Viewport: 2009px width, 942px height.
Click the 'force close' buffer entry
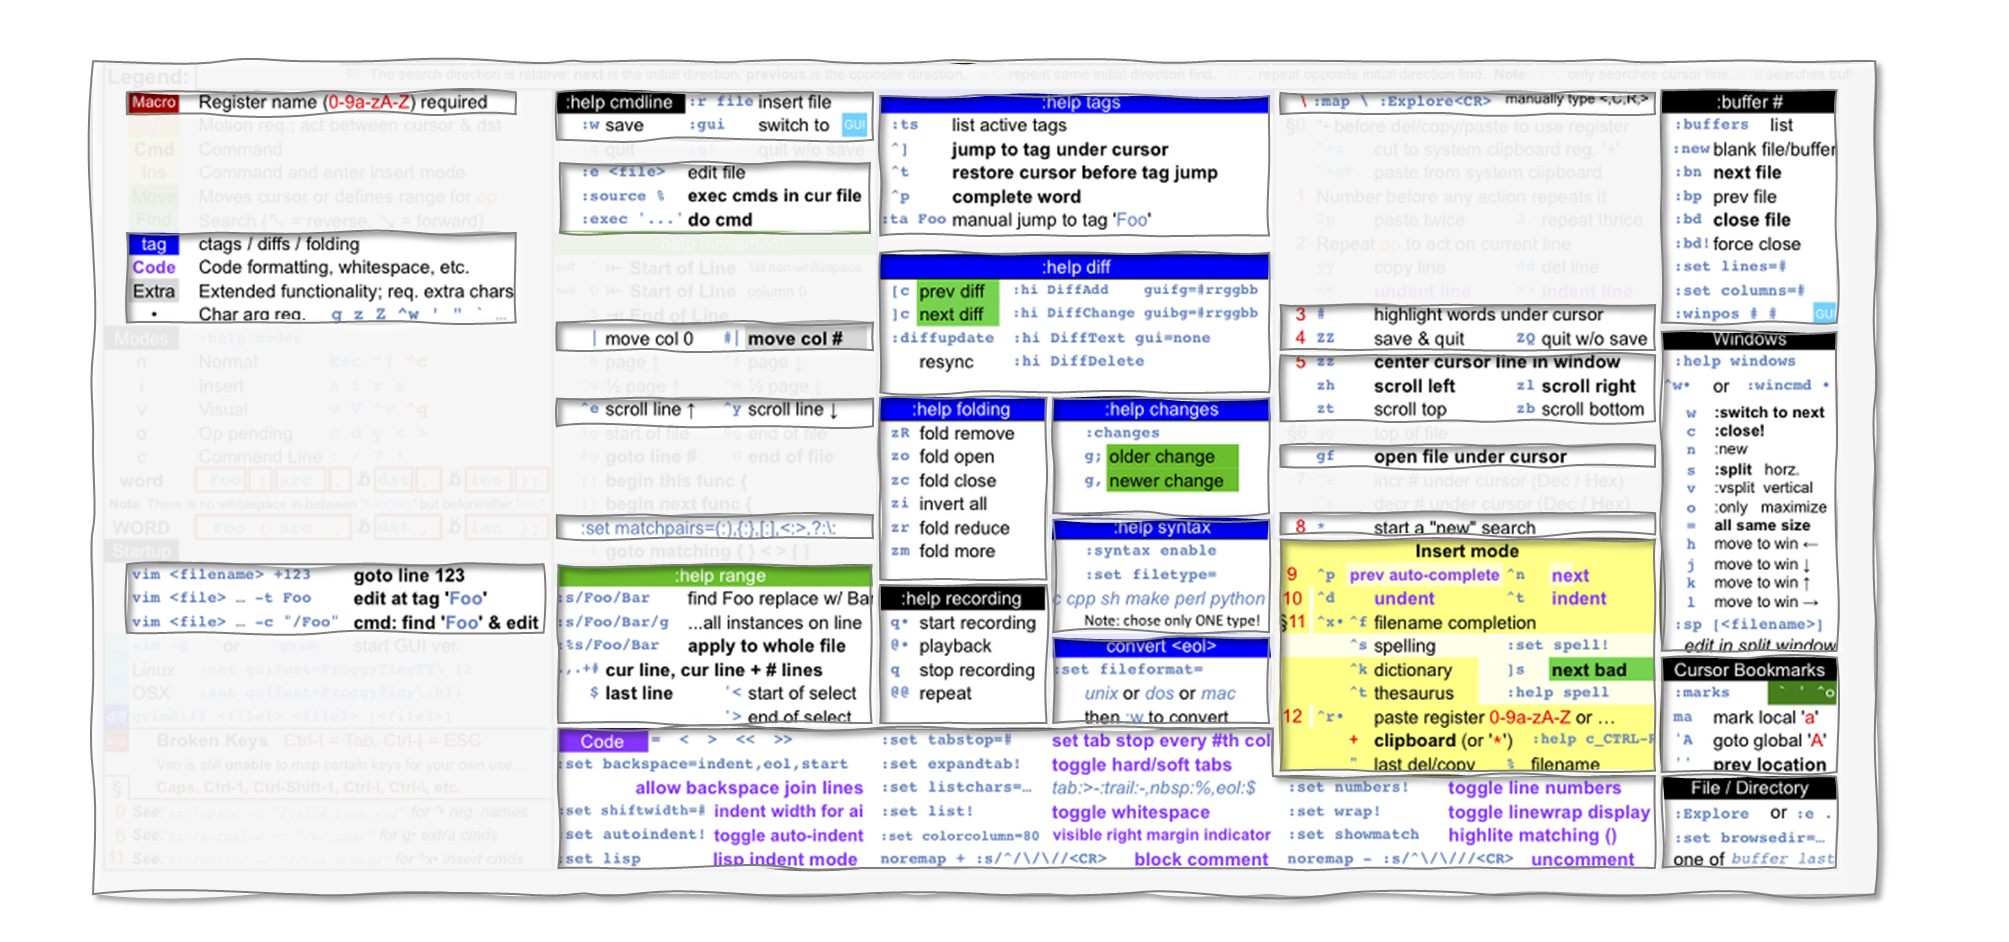tap(1756, 244)
